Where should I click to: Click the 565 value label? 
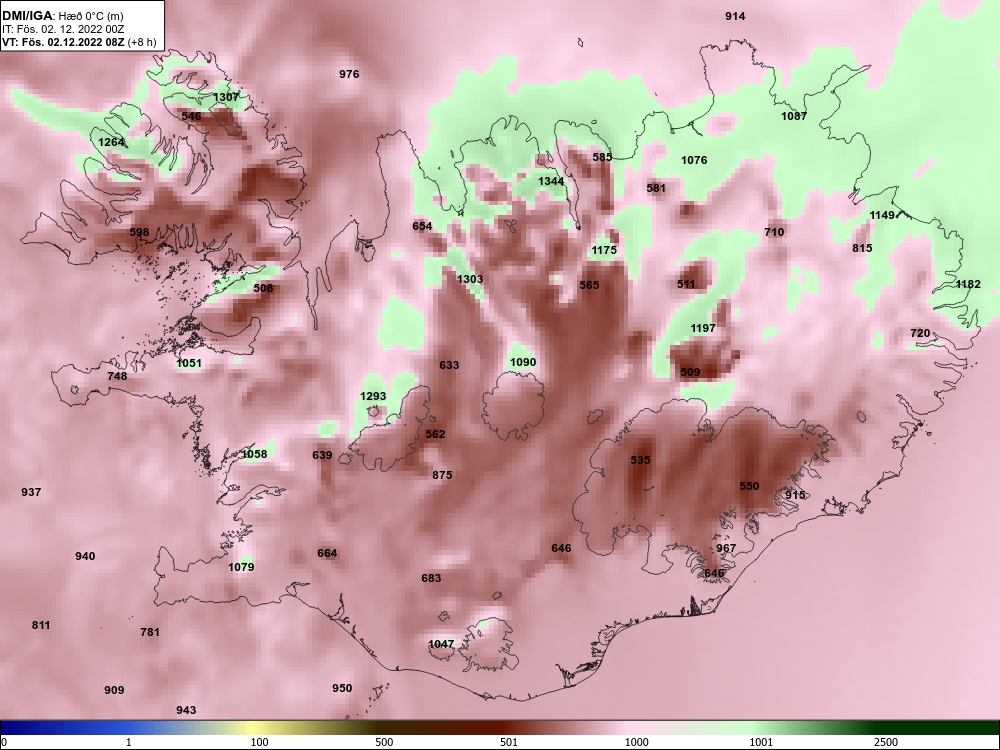coord(589,284)
